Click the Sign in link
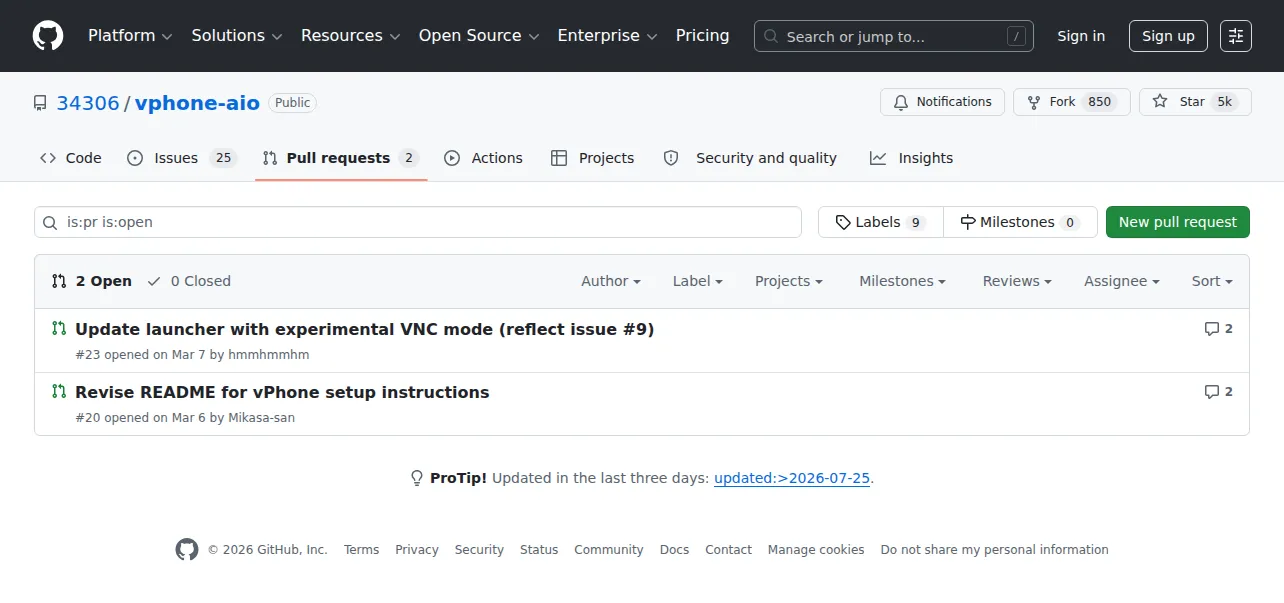The width and height of the screenshot is (1284, 603). pyautogui.click(x=1081, y=36)
